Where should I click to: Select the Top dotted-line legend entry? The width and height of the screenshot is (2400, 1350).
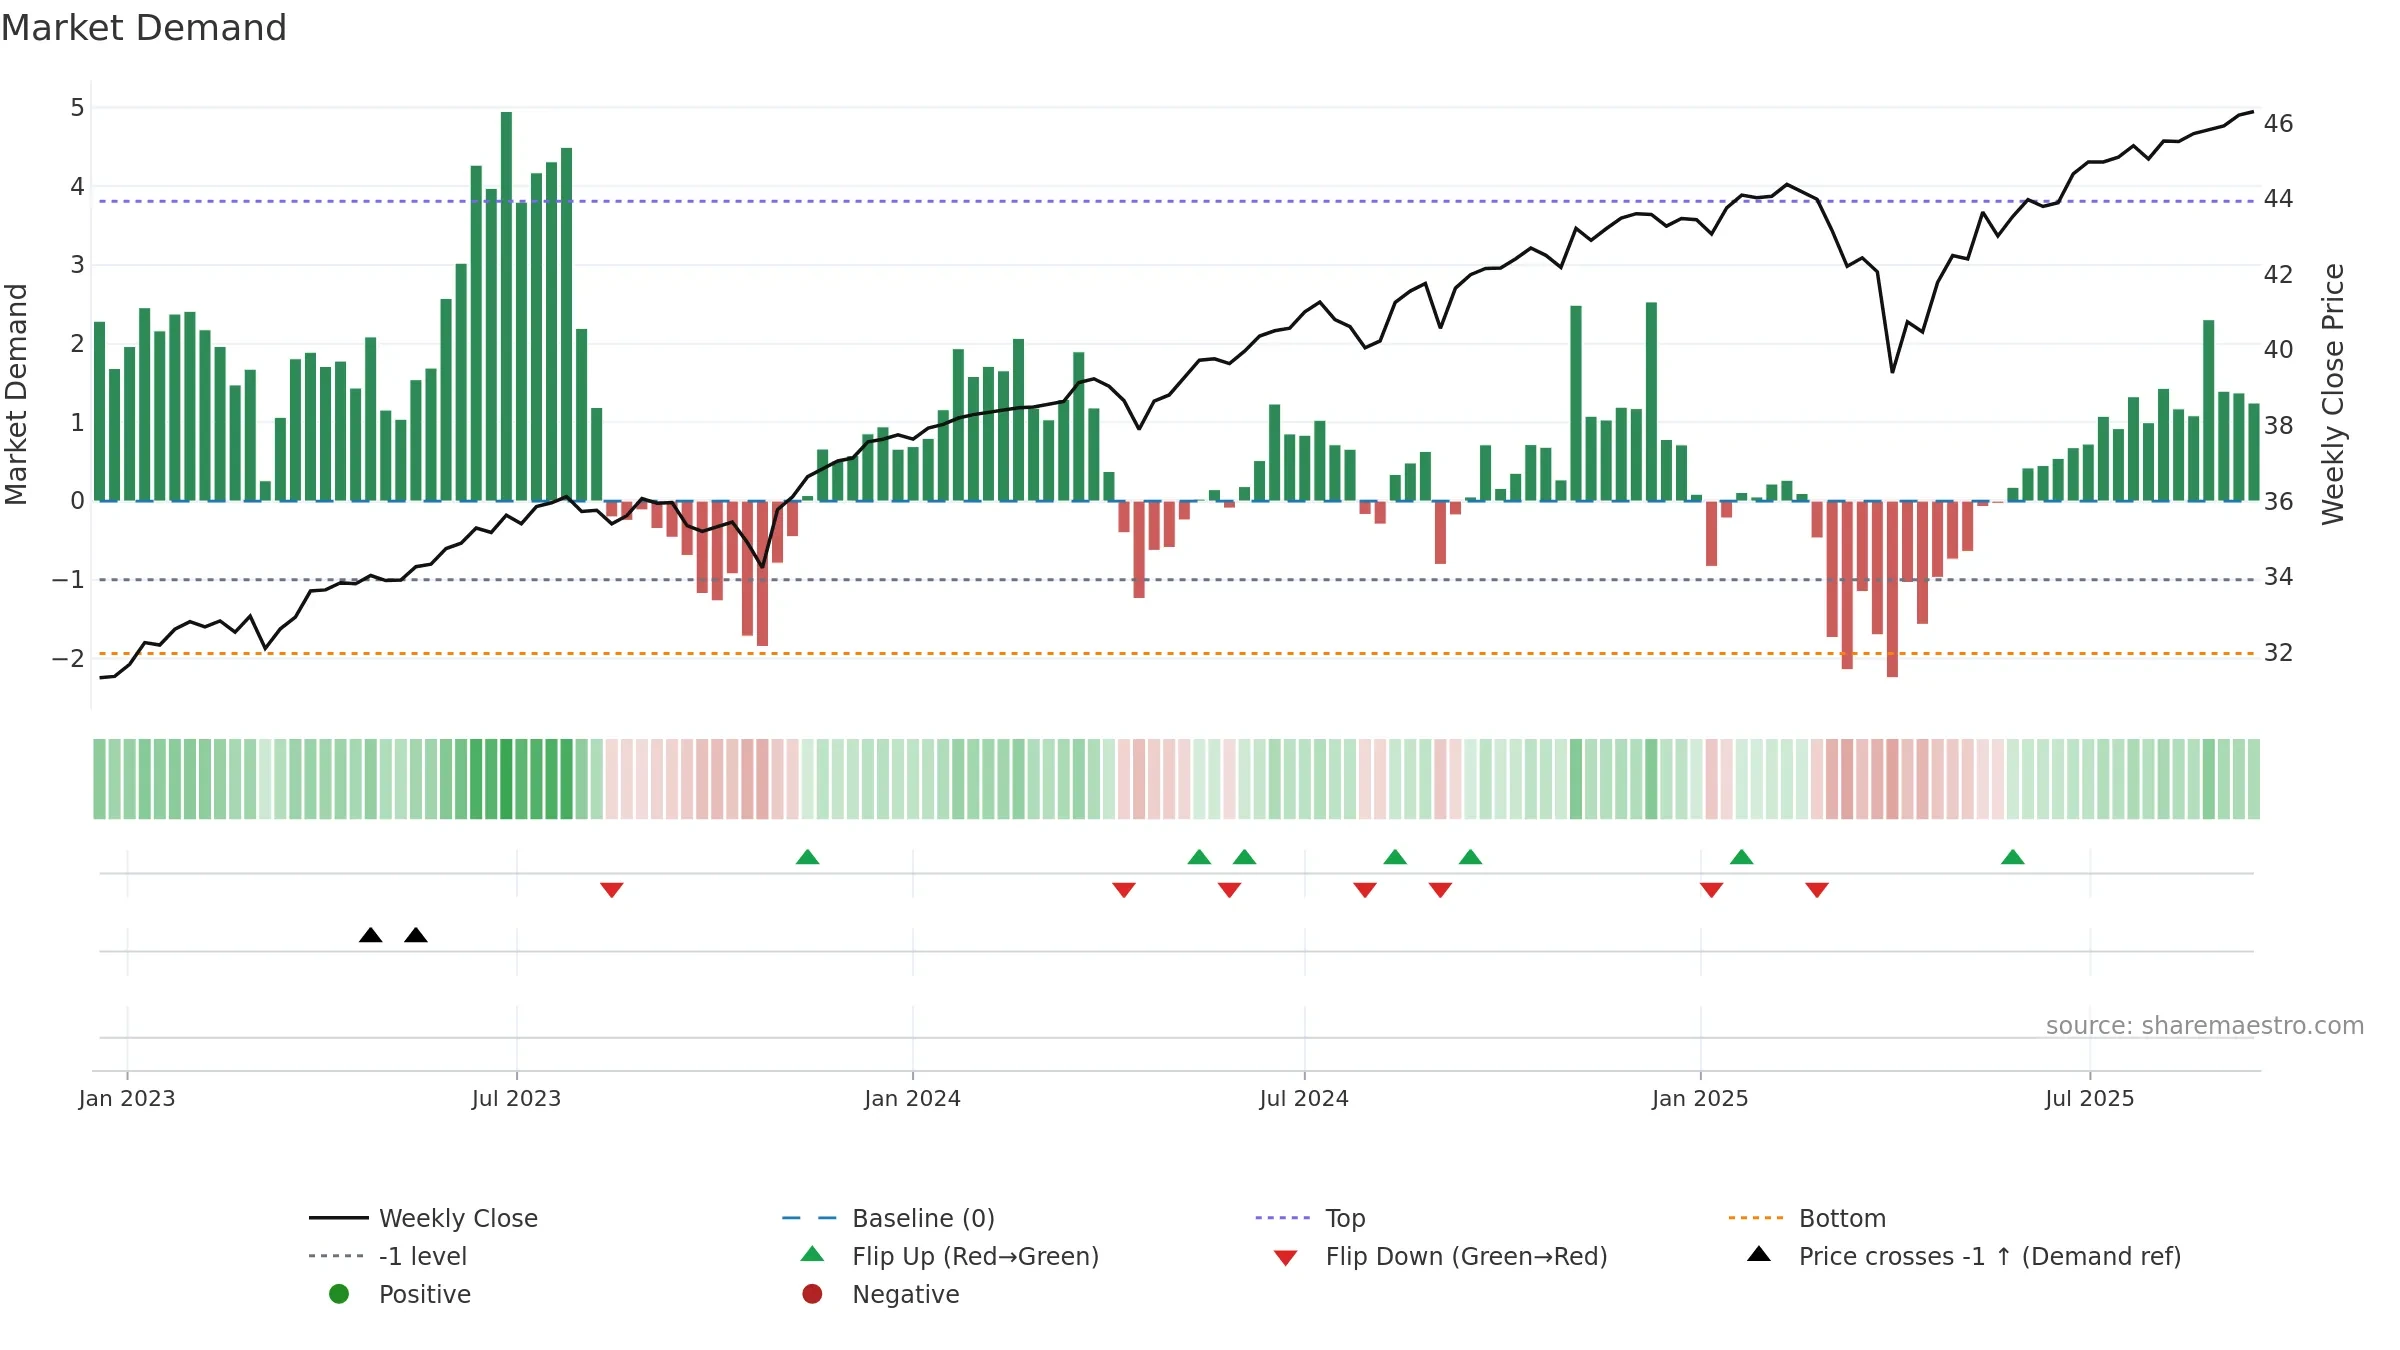coord(1310,1218)
